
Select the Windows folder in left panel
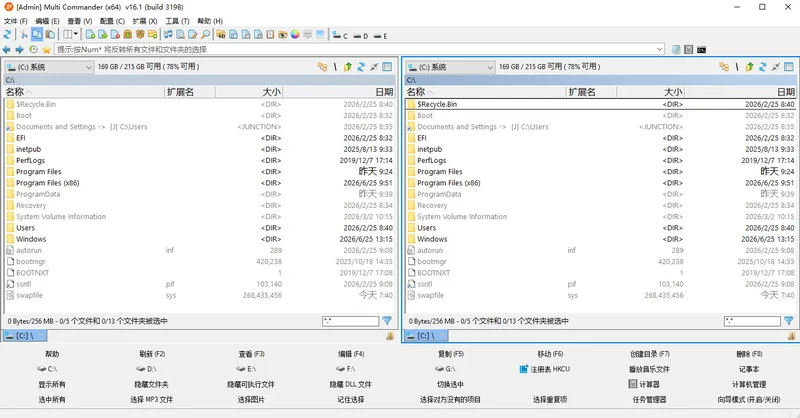[x=200, y=239]
